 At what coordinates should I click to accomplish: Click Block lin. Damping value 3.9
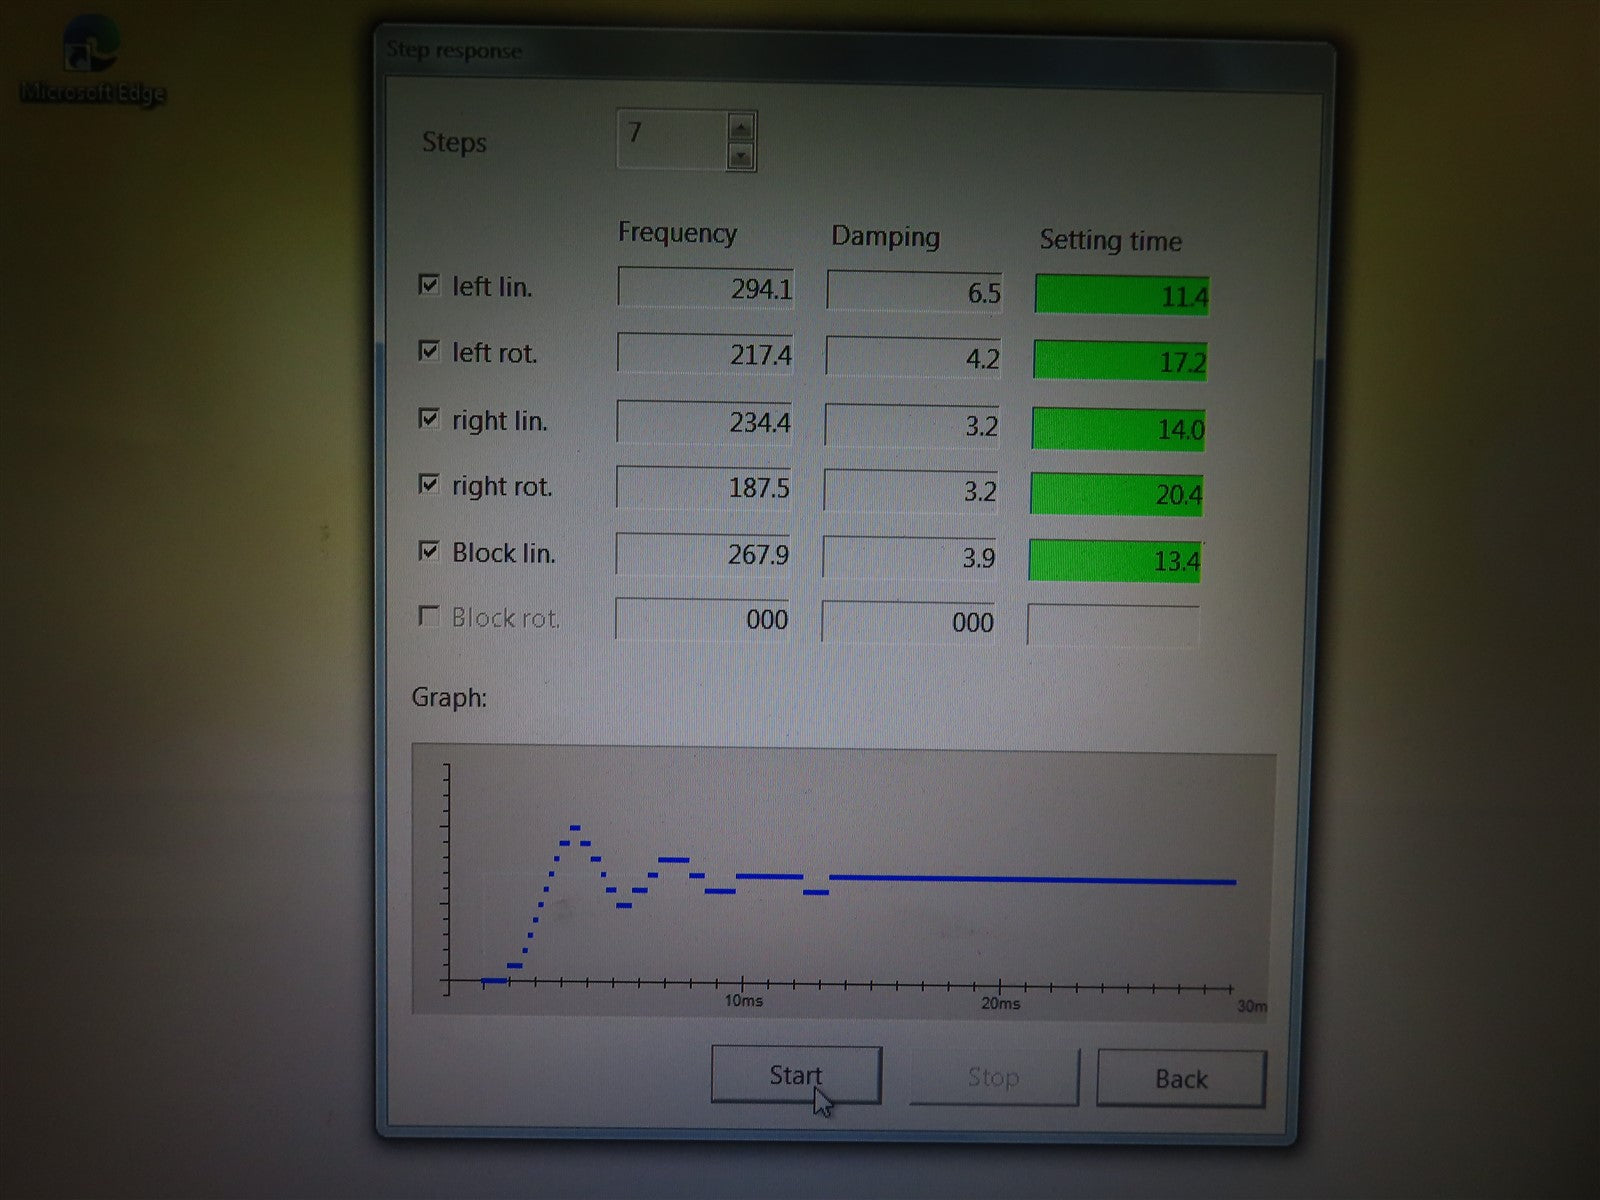pyautogui.click(x=910, y=557)
